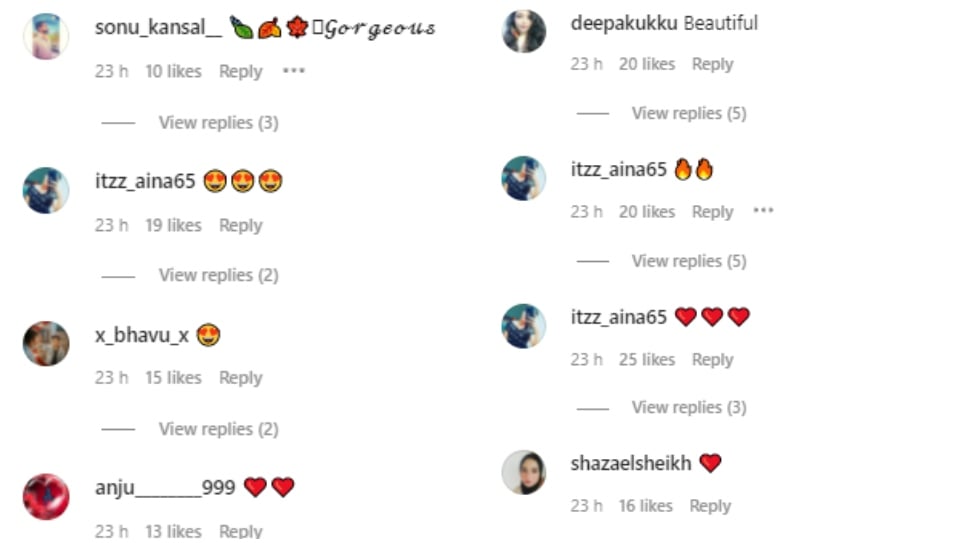Click itzz_aina65 avatar beside heart-eyes comment
Image resolution: width=960 pixels, height=543 pixels.
click(46, 190)
